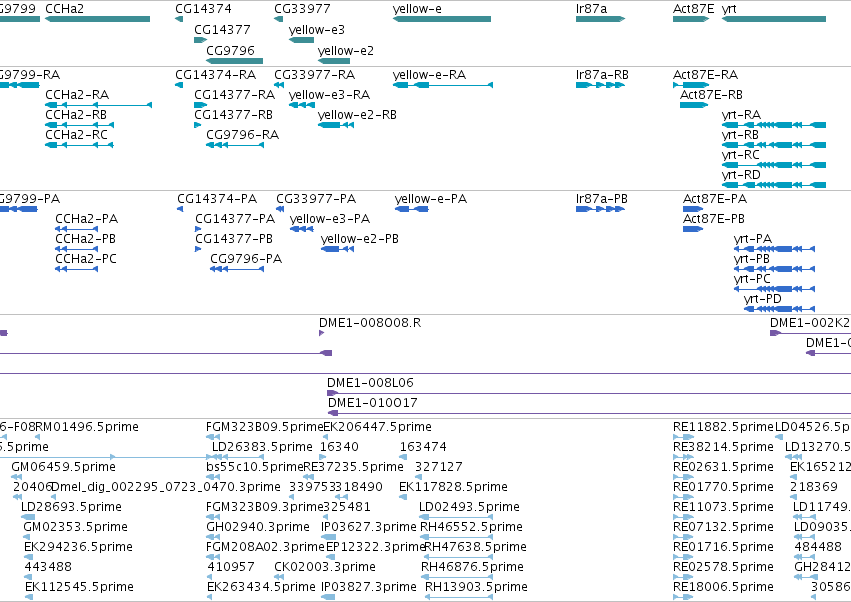851x602 pixels.
Task: Select the CG14377 gene label
Action: pos(222,29)
